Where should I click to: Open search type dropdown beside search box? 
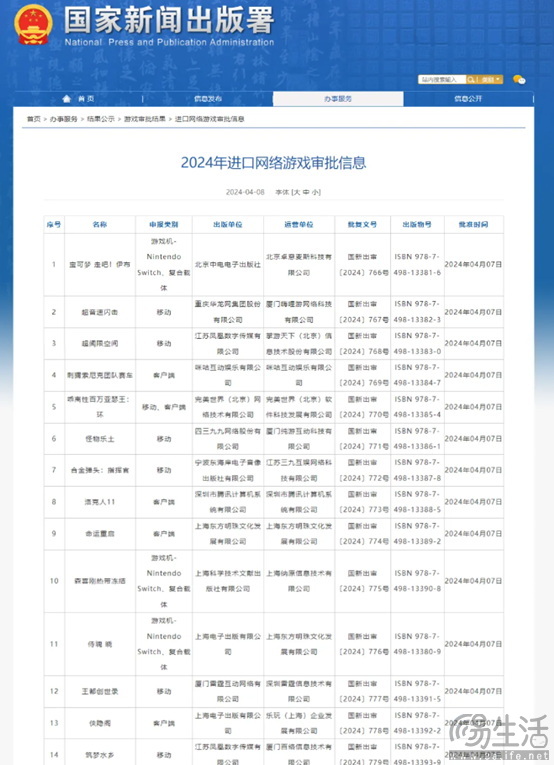click(491, 80)
